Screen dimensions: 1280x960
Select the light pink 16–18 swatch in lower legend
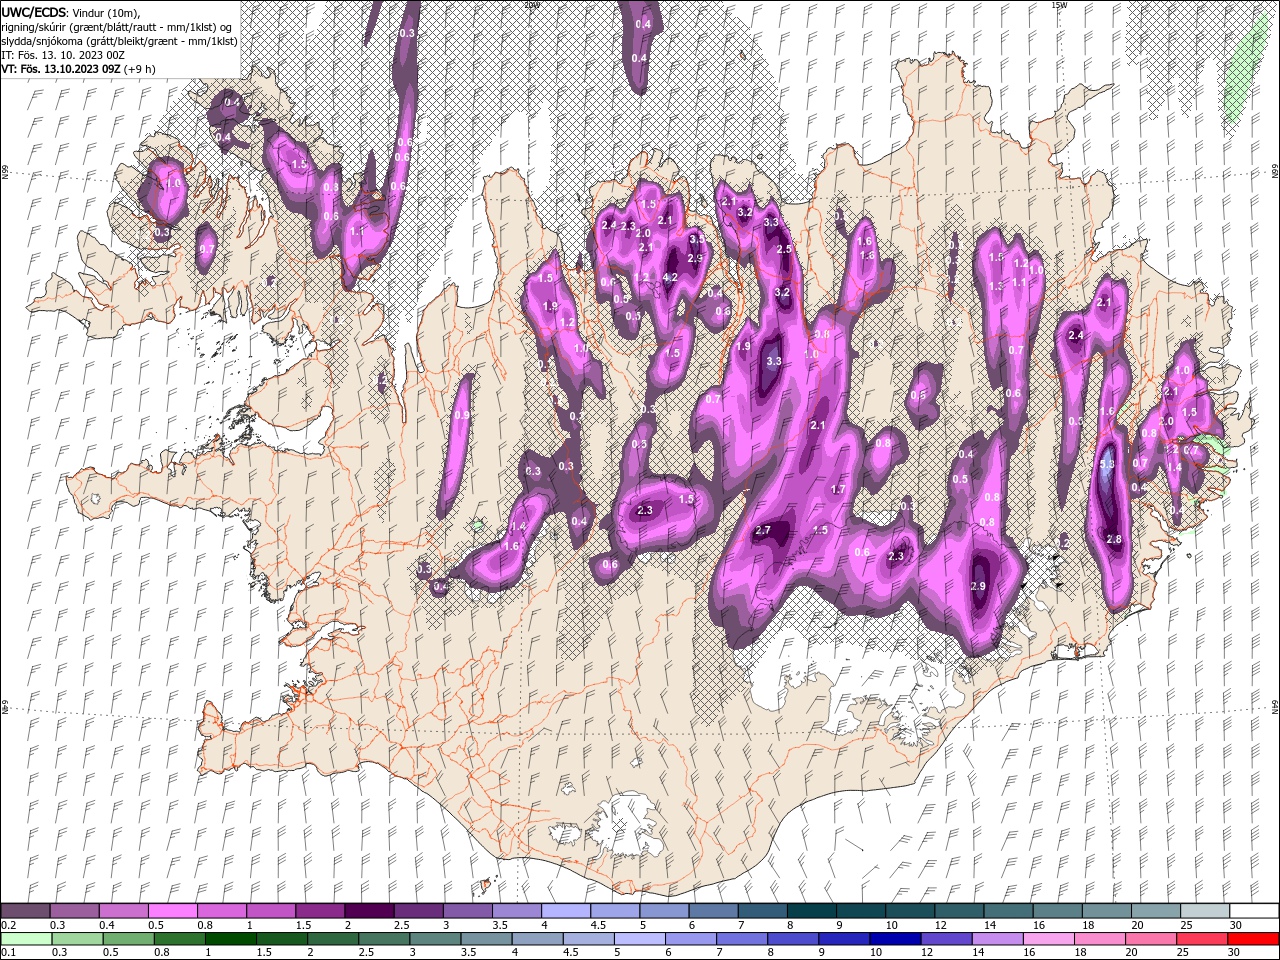tap(1050, 939)
